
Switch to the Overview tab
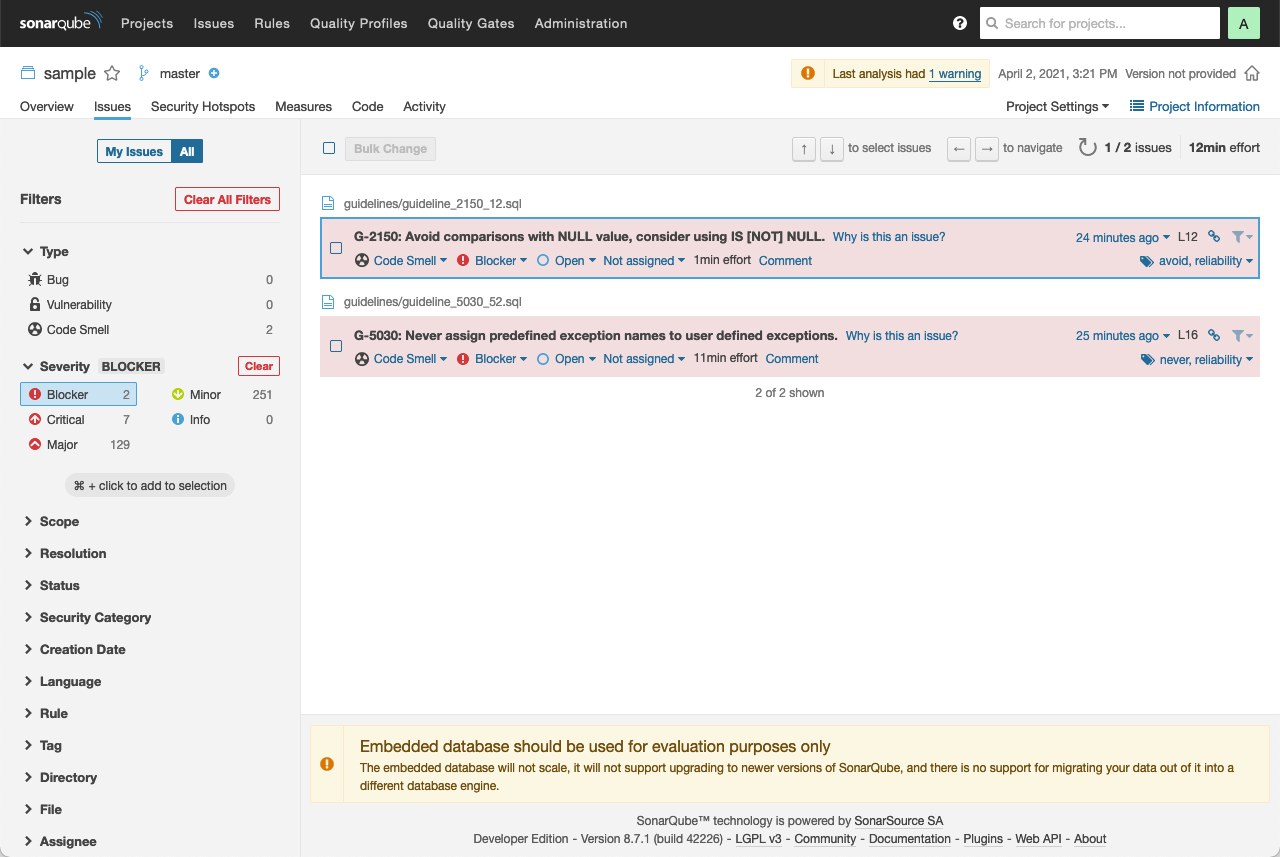[47, 106]
